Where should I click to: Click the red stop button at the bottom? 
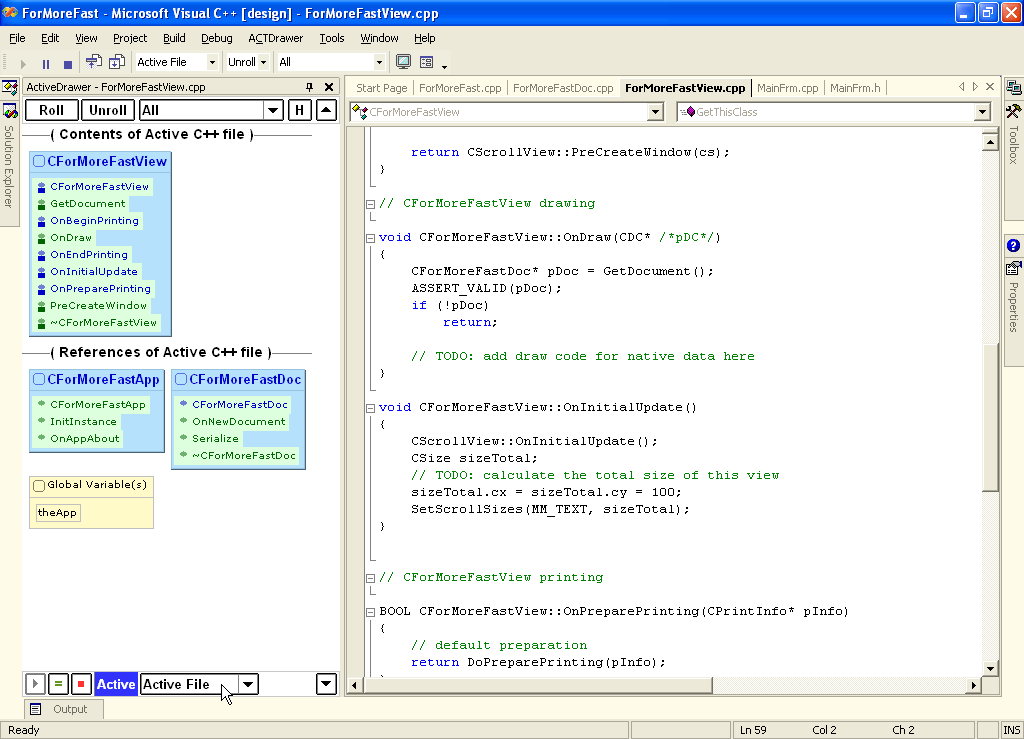(x=81, y=684)
